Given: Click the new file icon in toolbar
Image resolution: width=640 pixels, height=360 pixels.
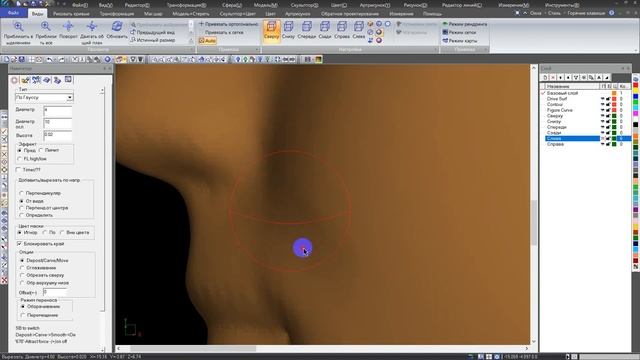Looking at the screenshot, I should tap(7, 60).
